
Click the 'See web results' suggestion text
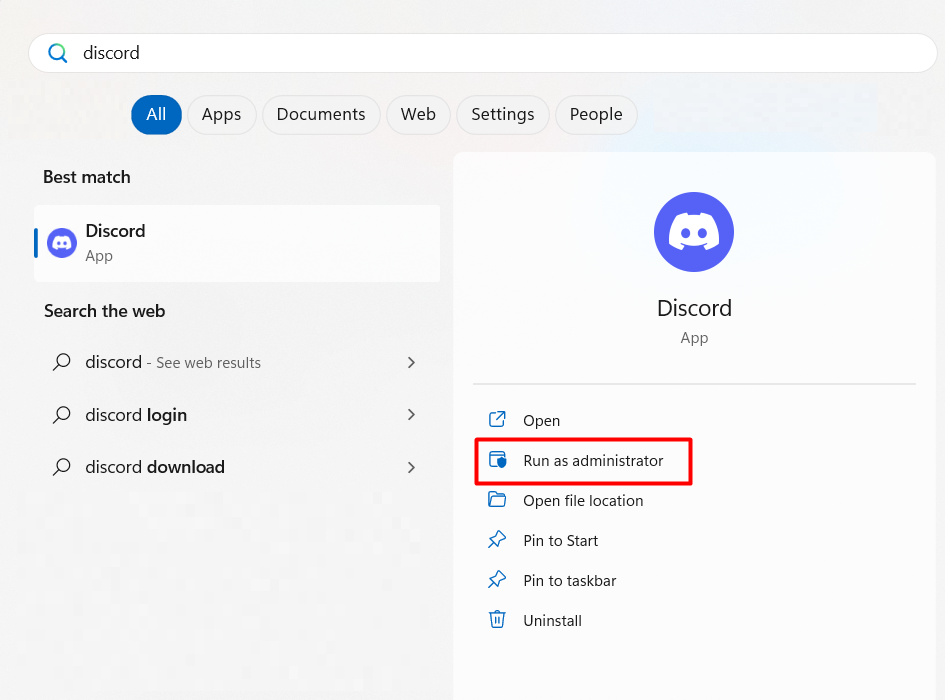point(208,363)
